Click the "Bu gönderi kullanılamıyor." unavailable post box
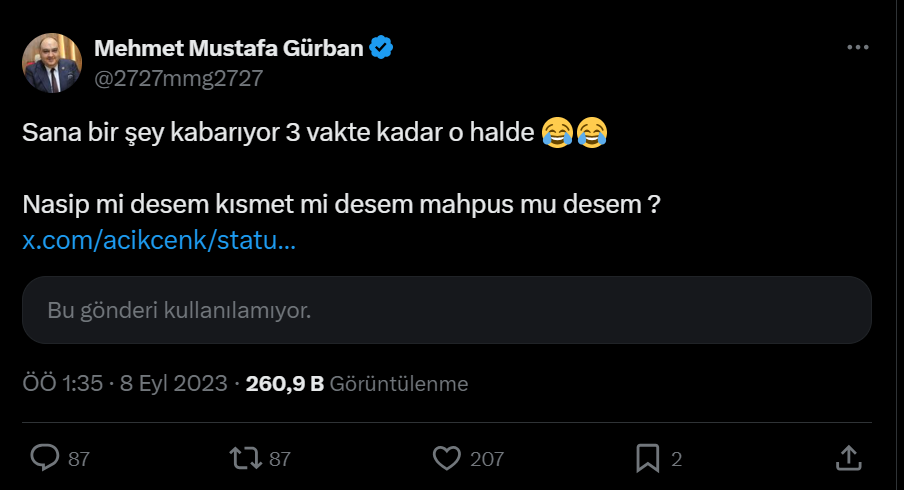Screen dimensions: 904x490 pos(447,310)
